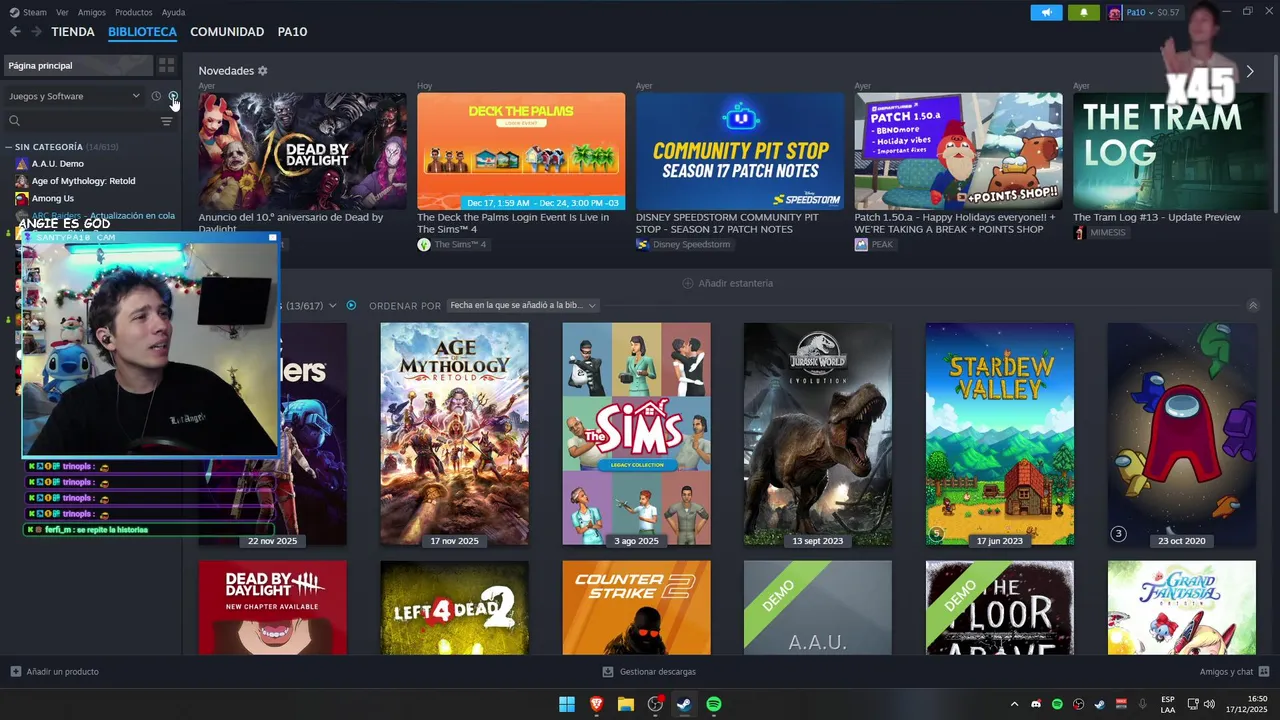Open Dead by Daylight anniversary news card
The image size is (1280, 720).
click(x=302, y=151)
